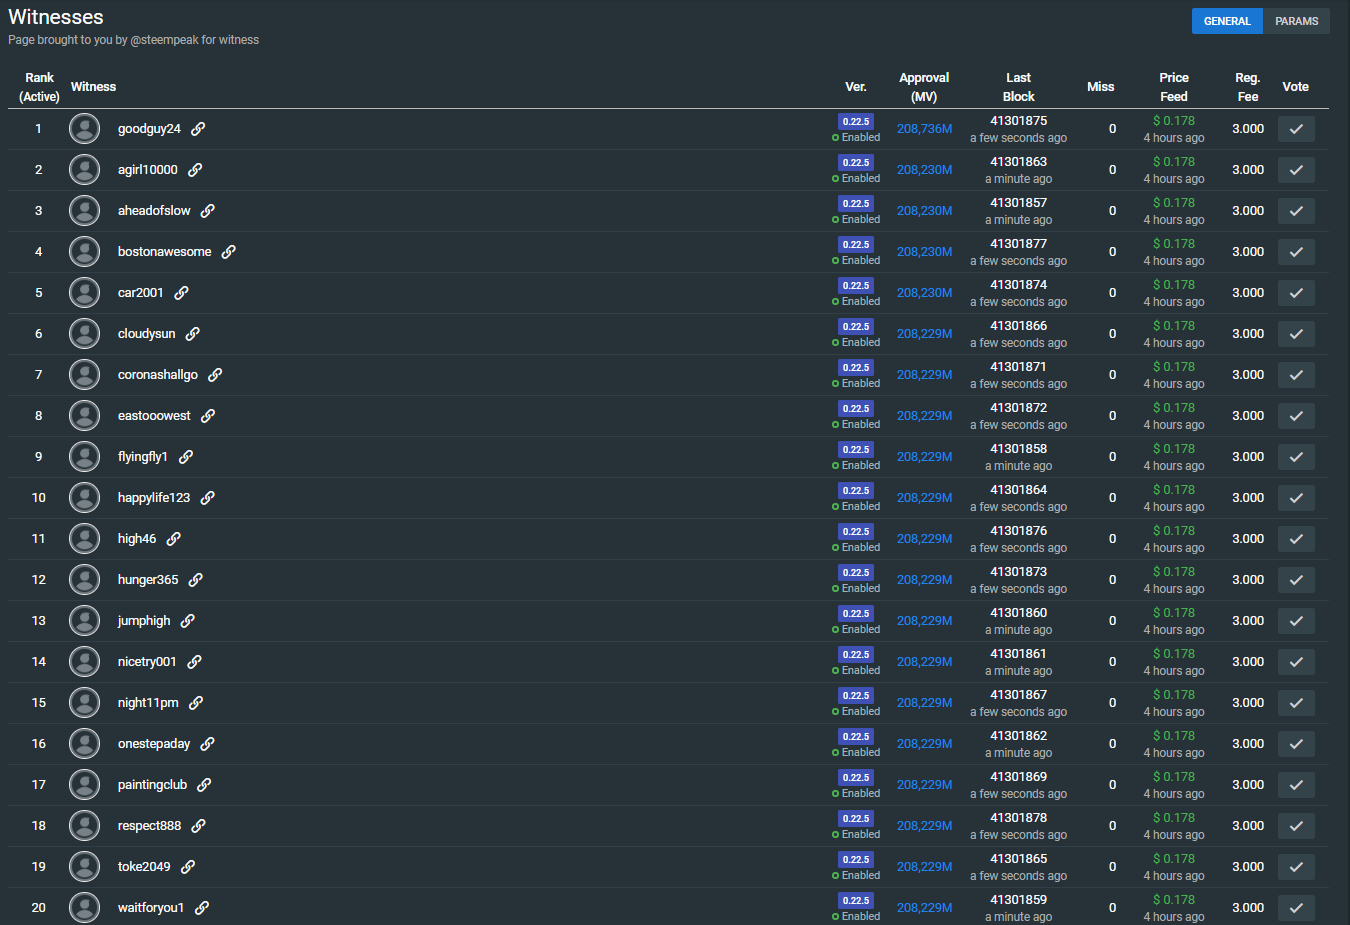Click block number 41301875
Screen dimensions: 1350x925
(1018, 121)
